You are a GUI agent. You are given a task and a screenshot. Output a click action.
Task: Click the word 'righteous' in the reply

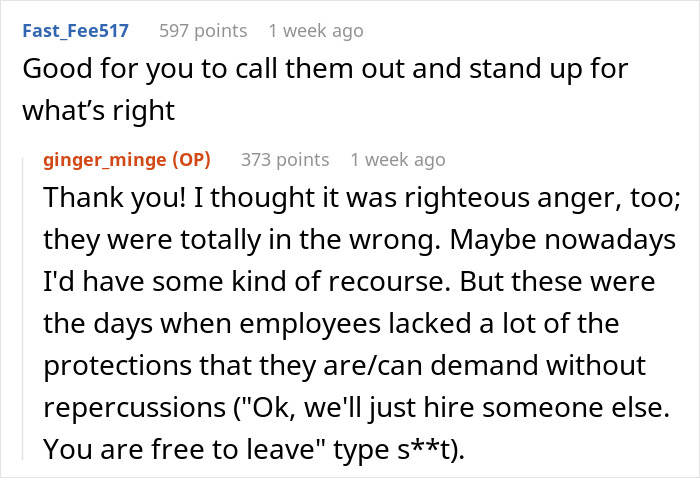(467, 198)
